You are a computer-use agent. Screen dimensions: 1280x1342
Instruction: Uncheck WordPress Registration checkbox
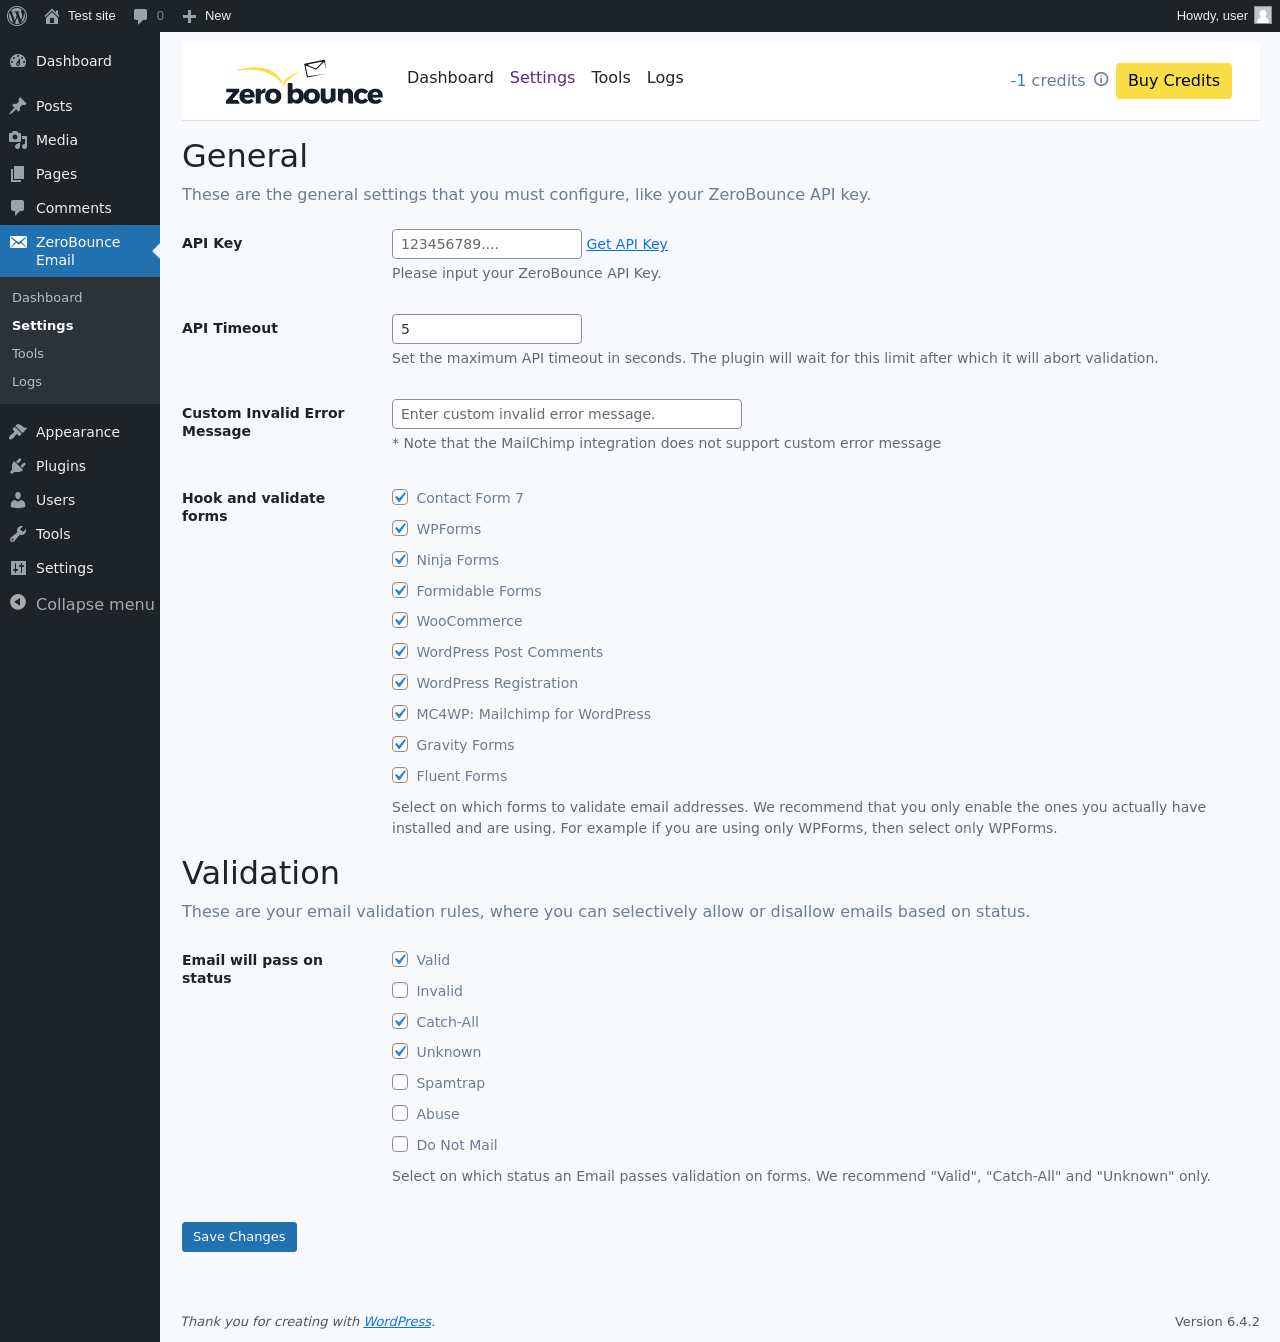400,682
